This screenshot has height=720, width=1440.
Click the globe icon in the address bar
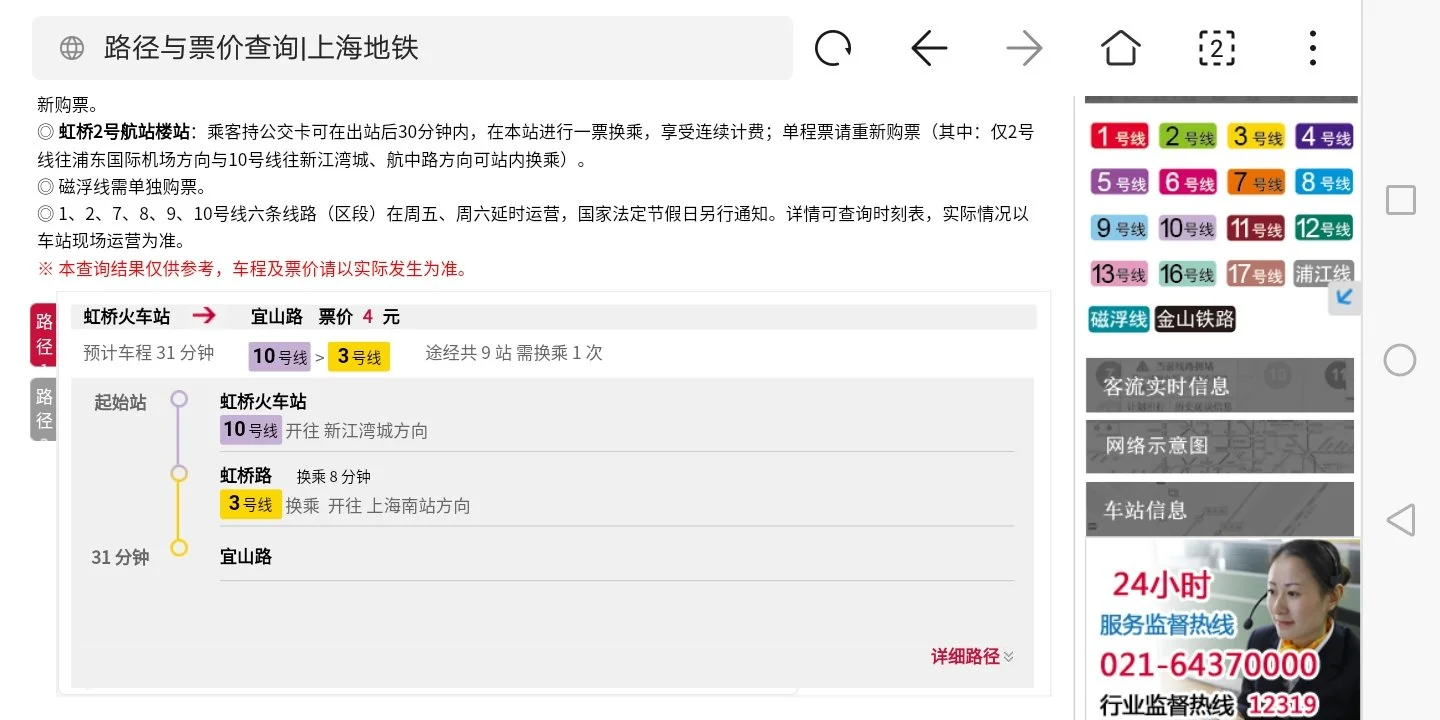tap(71, 46)
